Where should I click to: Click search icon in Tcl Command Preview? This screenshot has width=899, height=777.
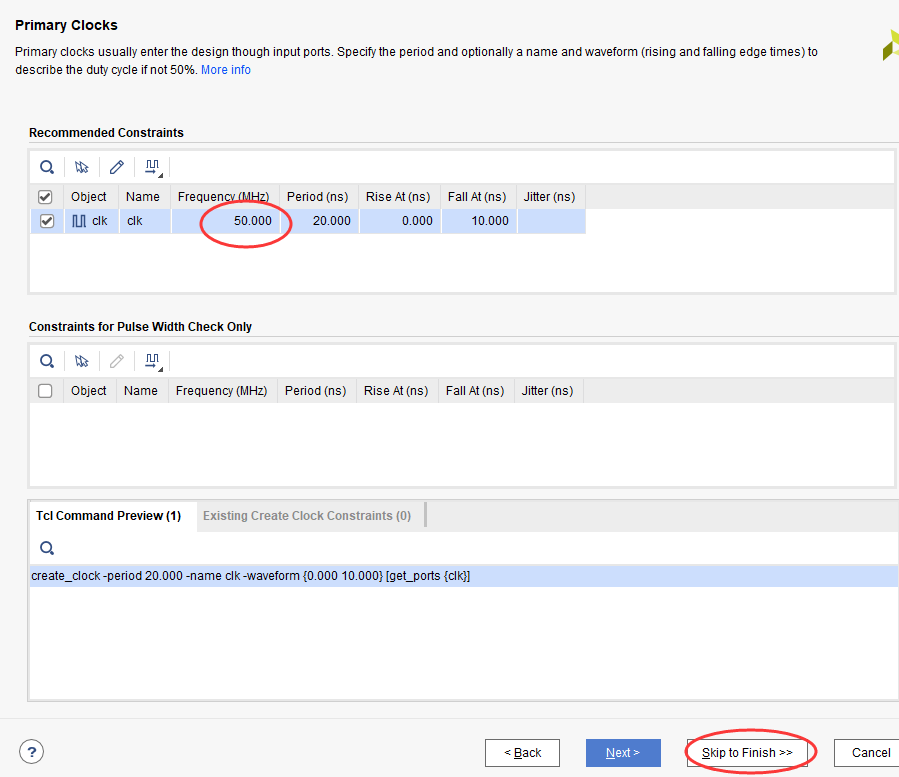pyautogui.click(x=47, y=548)
